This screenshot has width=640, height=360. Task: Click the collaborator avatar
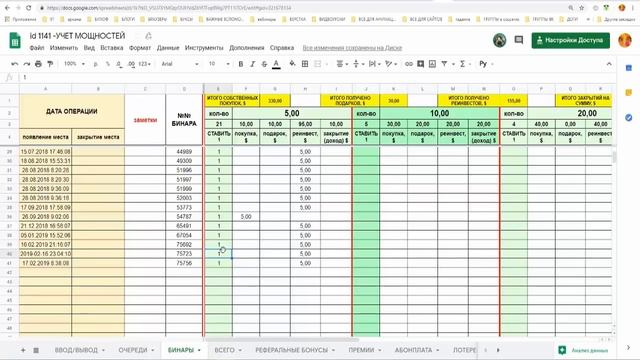pyautogui.click(x=500, y=40)
